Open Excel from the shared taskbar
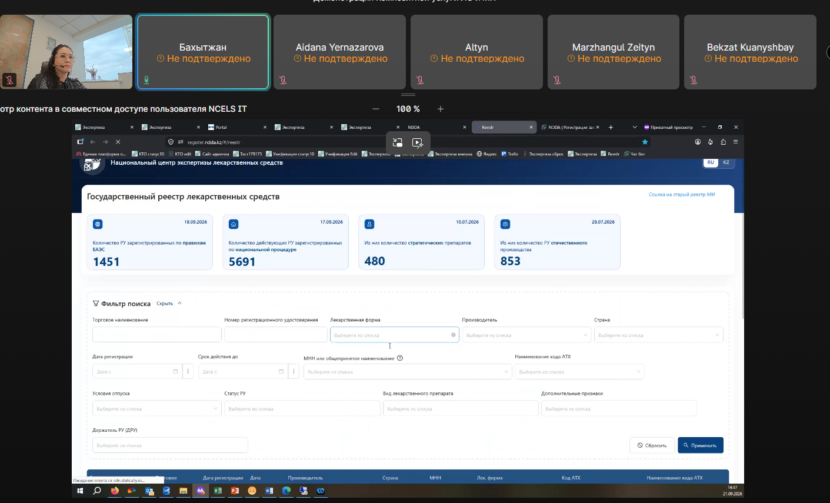The width and height of the screenshot is (830, 503). pos(218,491)
